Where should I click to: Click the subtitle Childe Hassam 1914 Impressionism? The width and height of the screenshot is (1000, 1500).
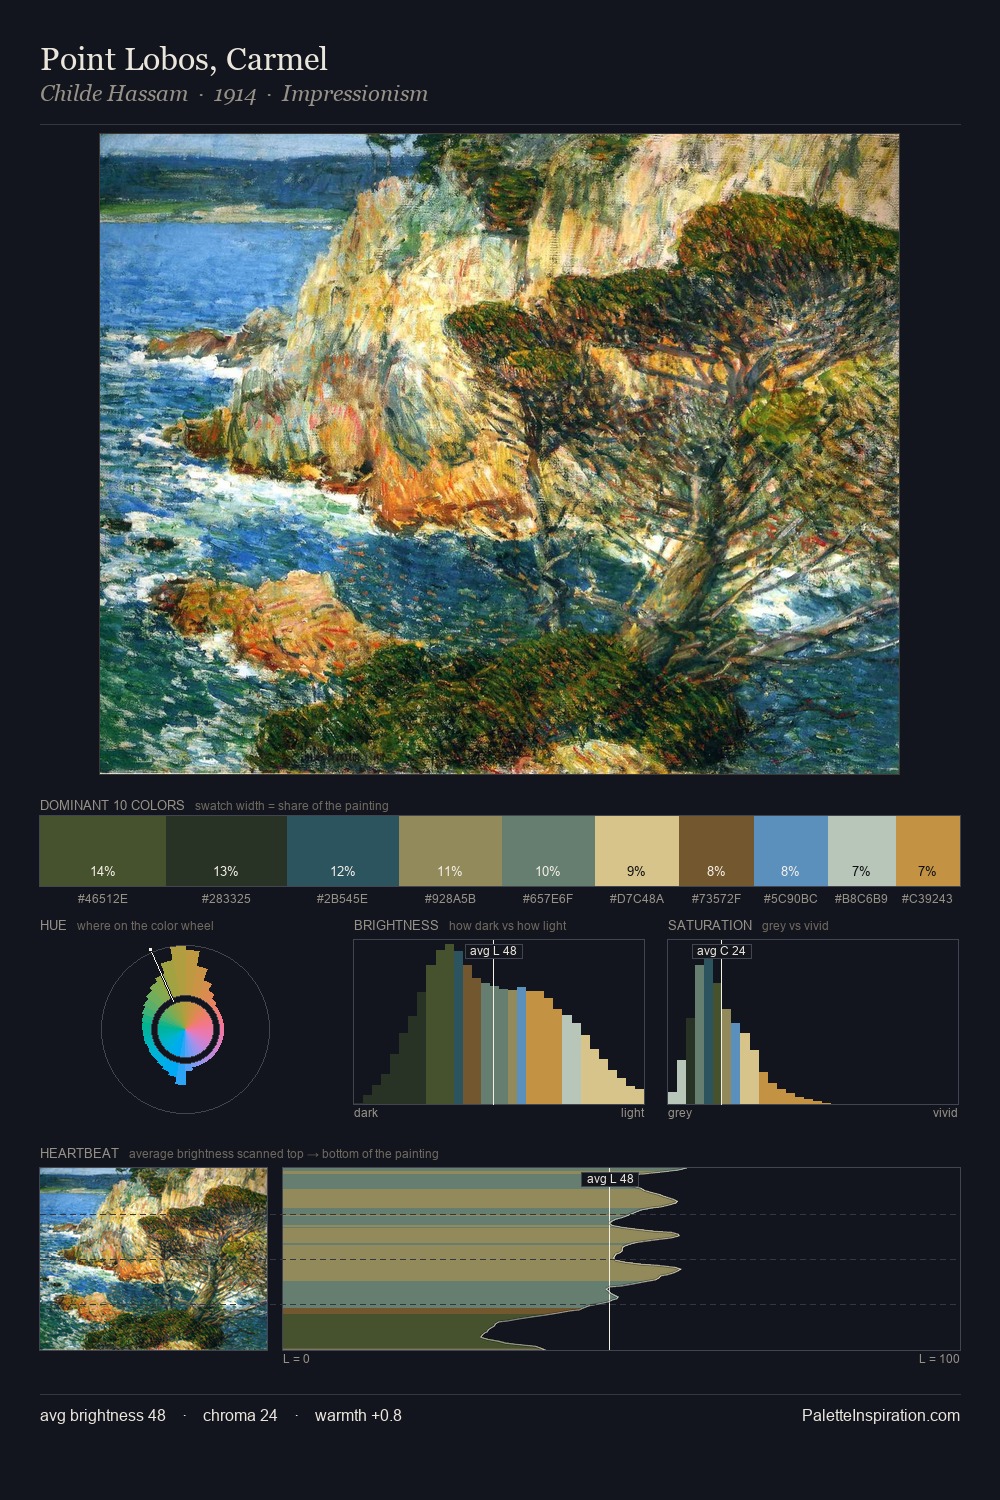tap(234, 94)
